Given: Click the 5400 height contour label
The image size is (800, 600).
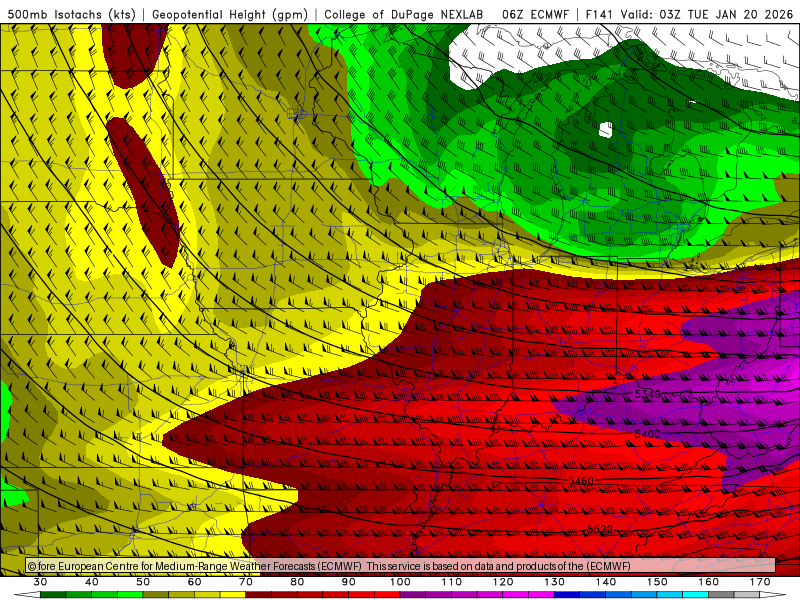Looking at the screenshot, I should [x=647, y=434].
